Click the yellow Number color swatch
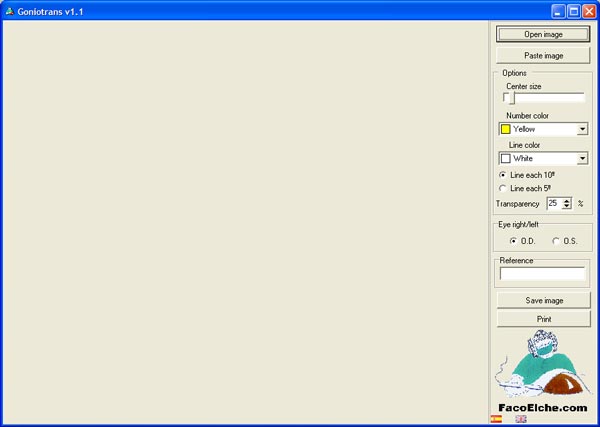 [x=506, y=129]
